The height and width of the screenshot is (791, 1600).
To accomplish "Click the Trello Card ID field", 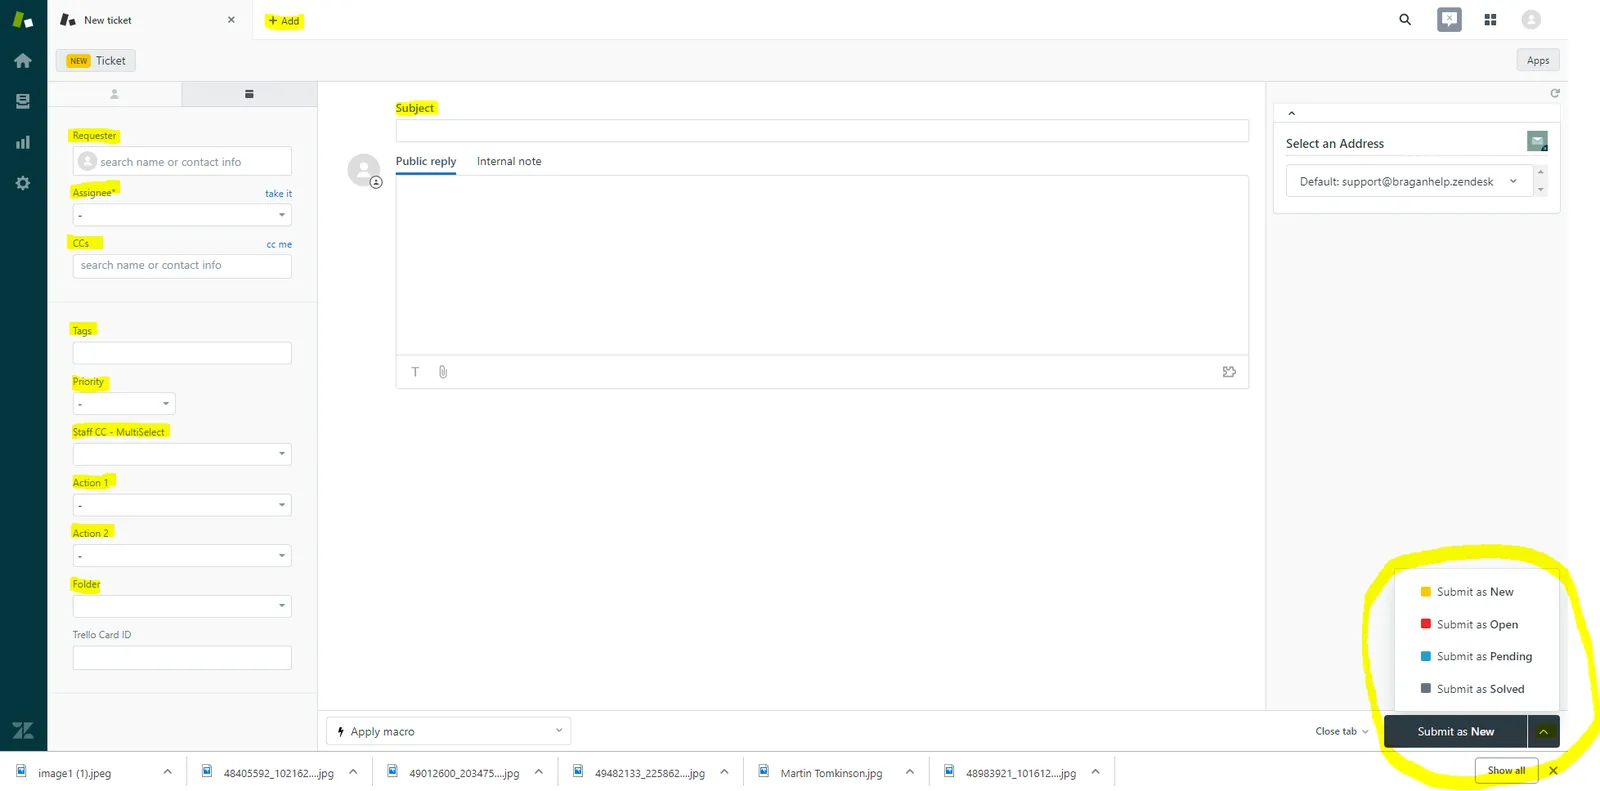I will pos(182,658).
